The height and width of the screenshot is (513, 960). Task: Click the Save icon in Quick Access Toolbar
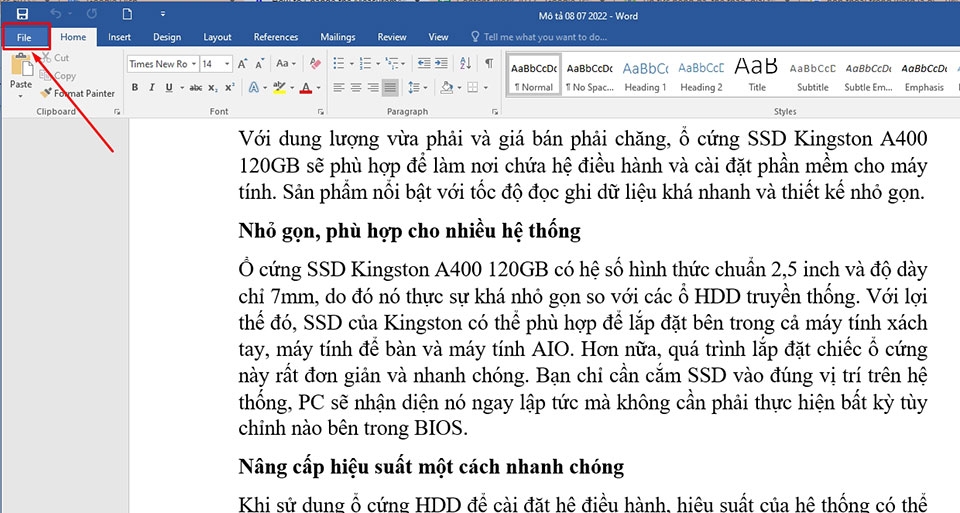23,14
